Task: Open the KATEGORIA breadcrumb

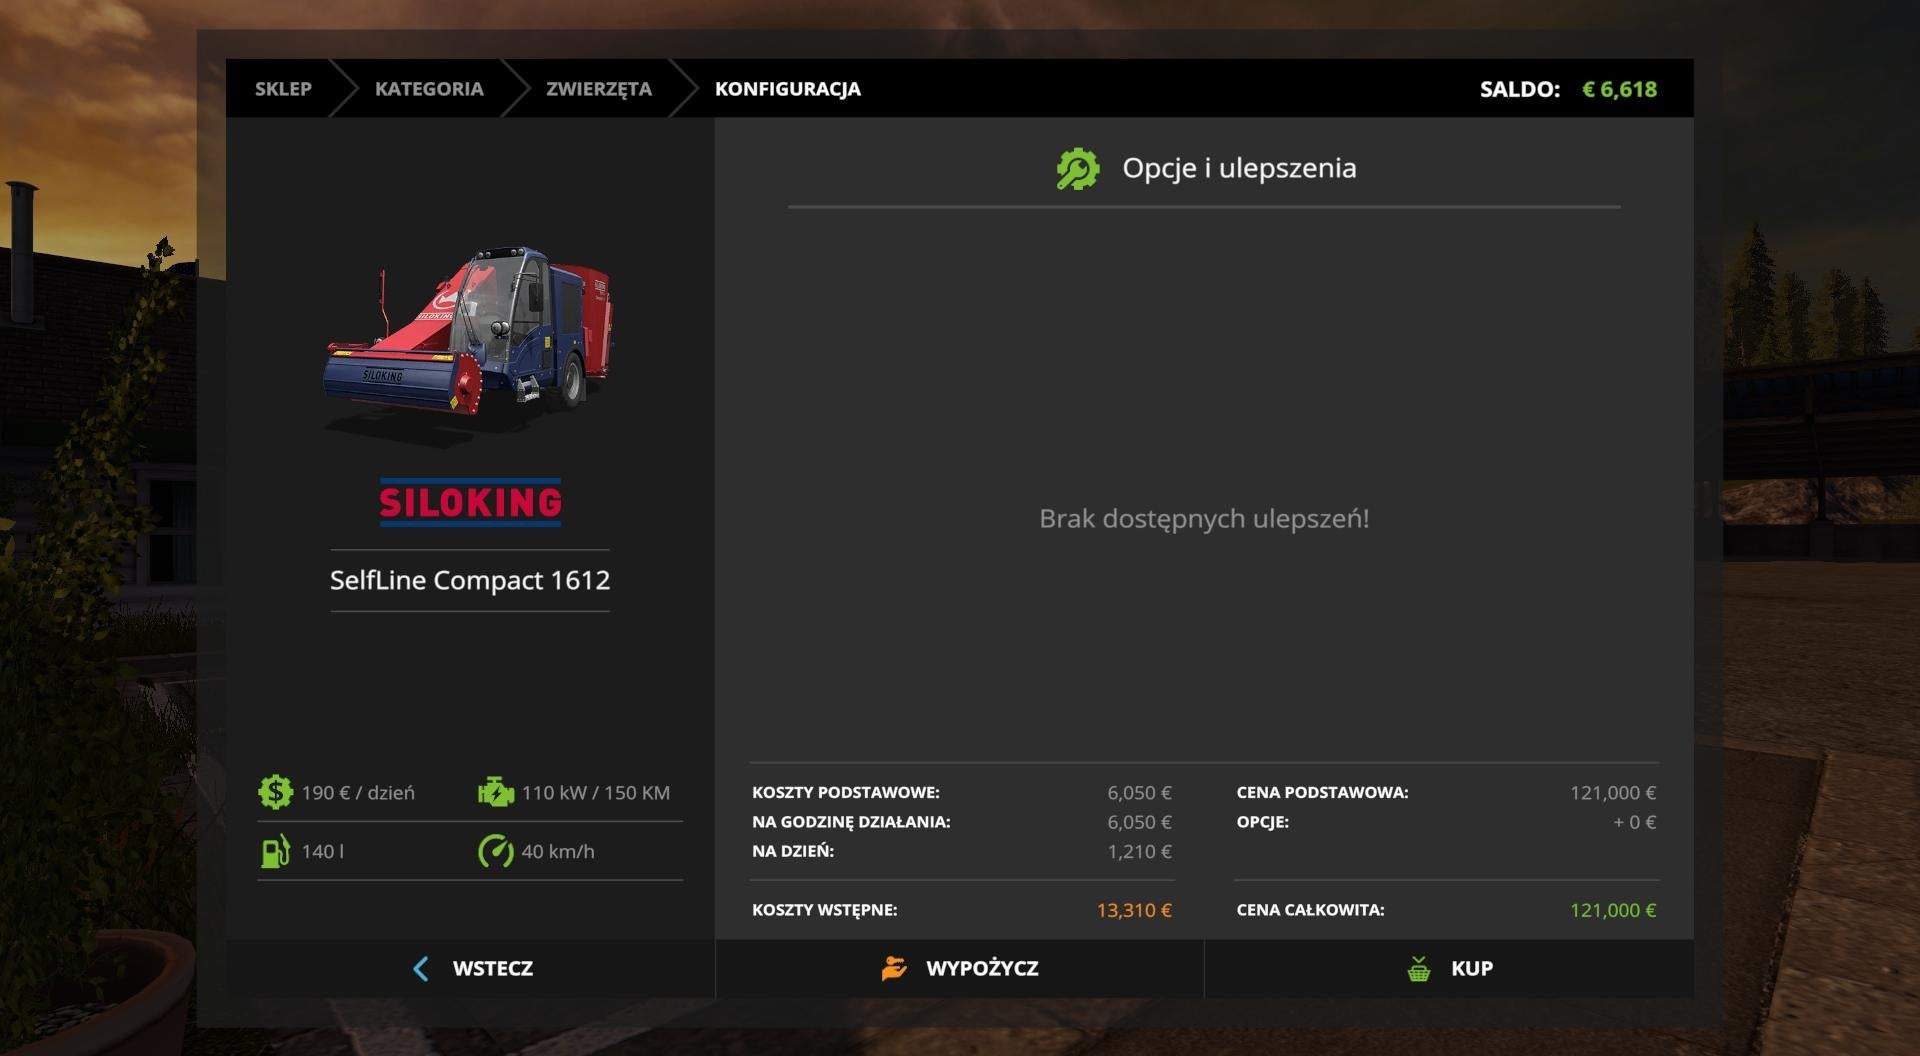Action: [x=429, y=89]
